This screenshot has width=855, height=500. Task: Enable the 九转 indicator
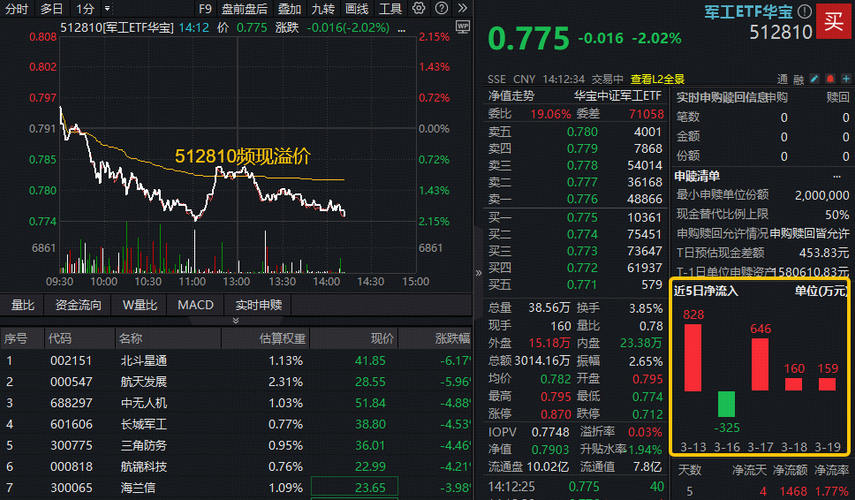[323, 9]
